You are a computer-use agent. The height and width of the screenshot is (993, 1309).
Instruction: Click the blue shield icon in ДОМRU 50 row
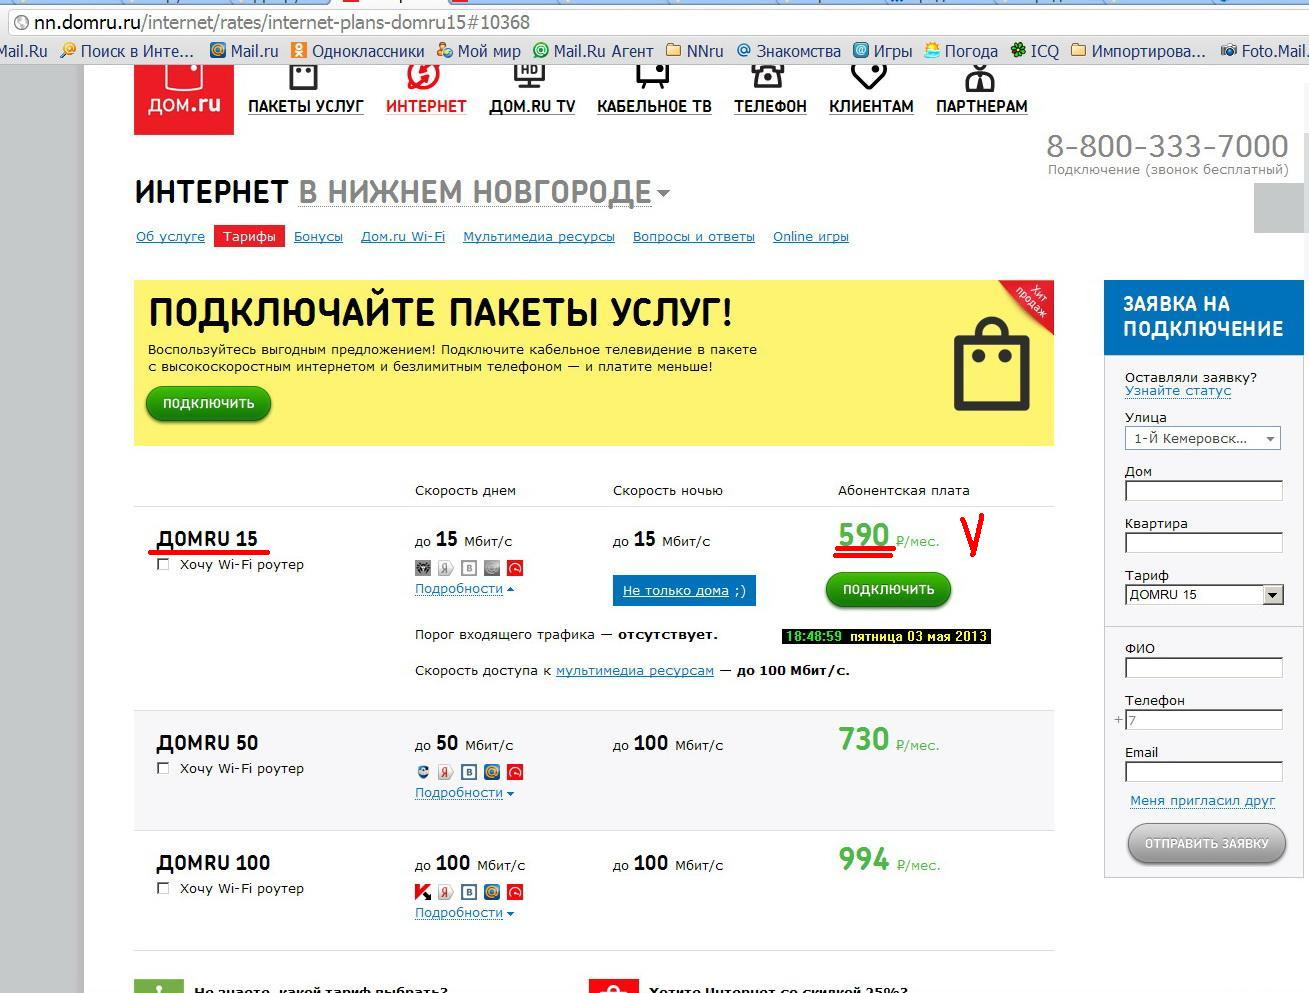(423, 772)
